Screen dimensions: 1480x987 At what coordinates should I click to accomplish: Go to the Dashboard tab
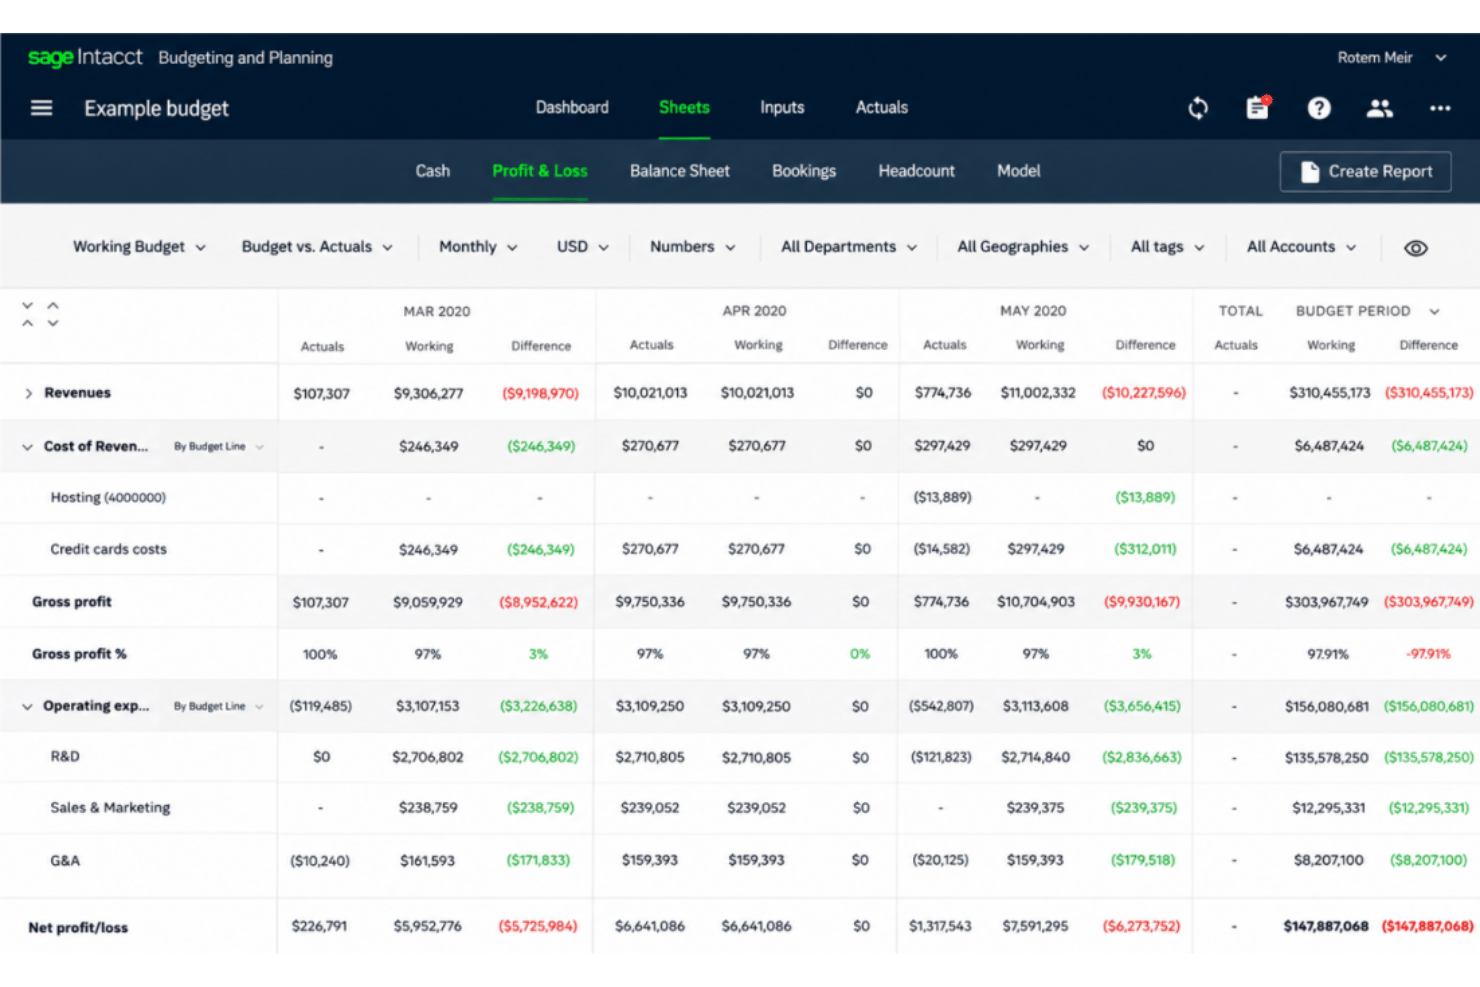pyautogui.click(x=572, y=107)
